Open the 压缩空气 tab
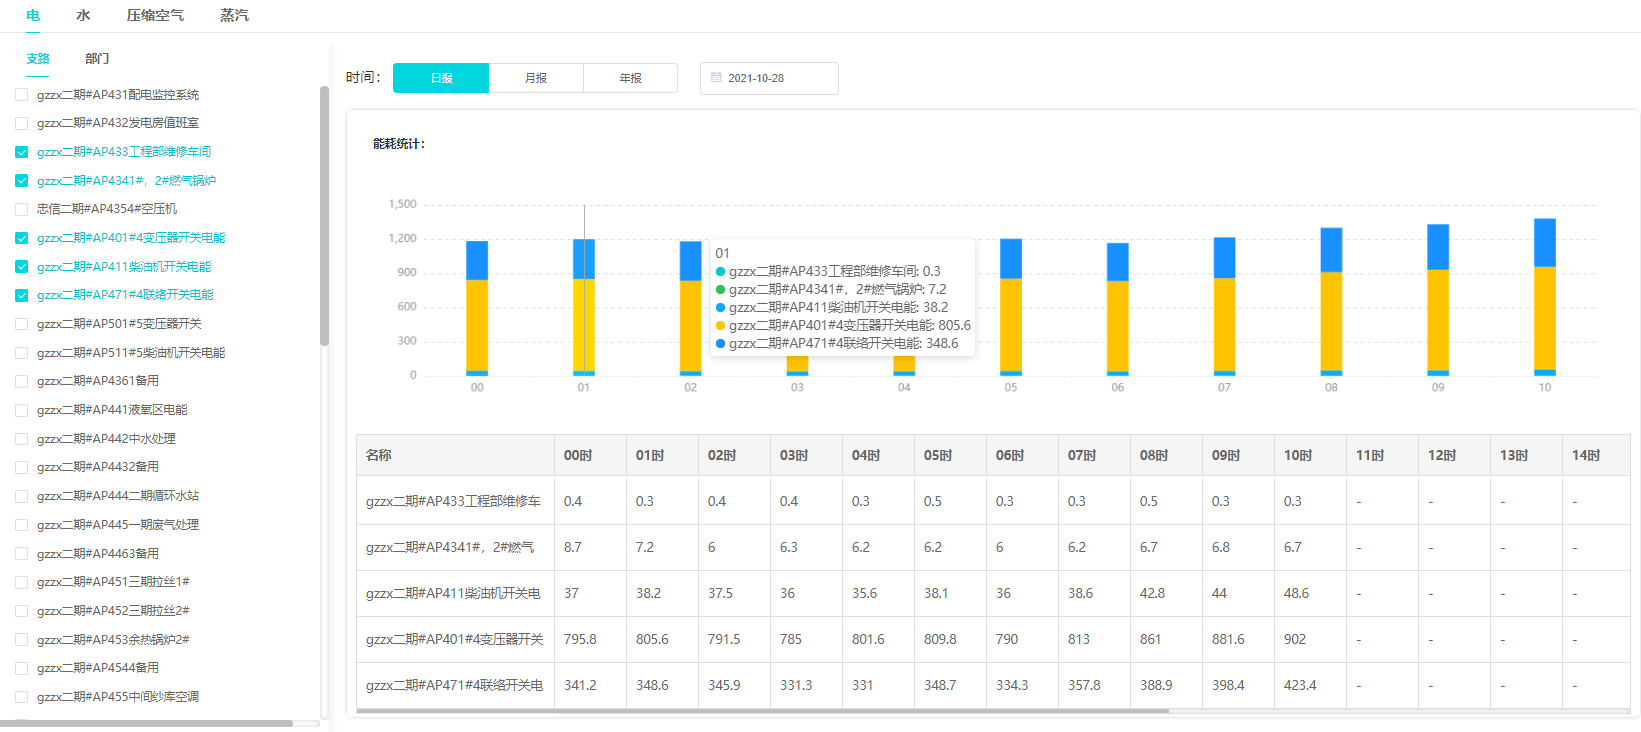Viewport: 1641px width, 732px height. click(x=155, y=16)
